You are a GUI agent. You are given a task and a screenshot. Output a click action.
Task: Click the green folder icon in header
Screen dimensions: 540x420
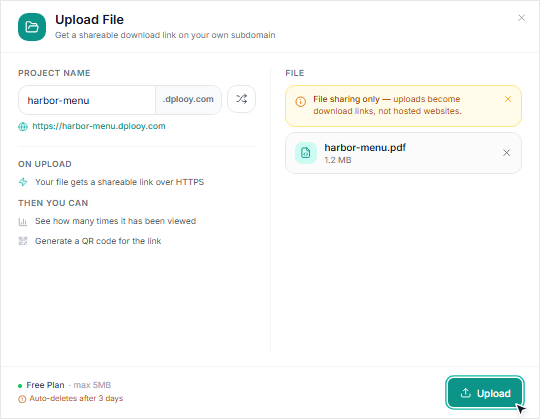point(32,27)
